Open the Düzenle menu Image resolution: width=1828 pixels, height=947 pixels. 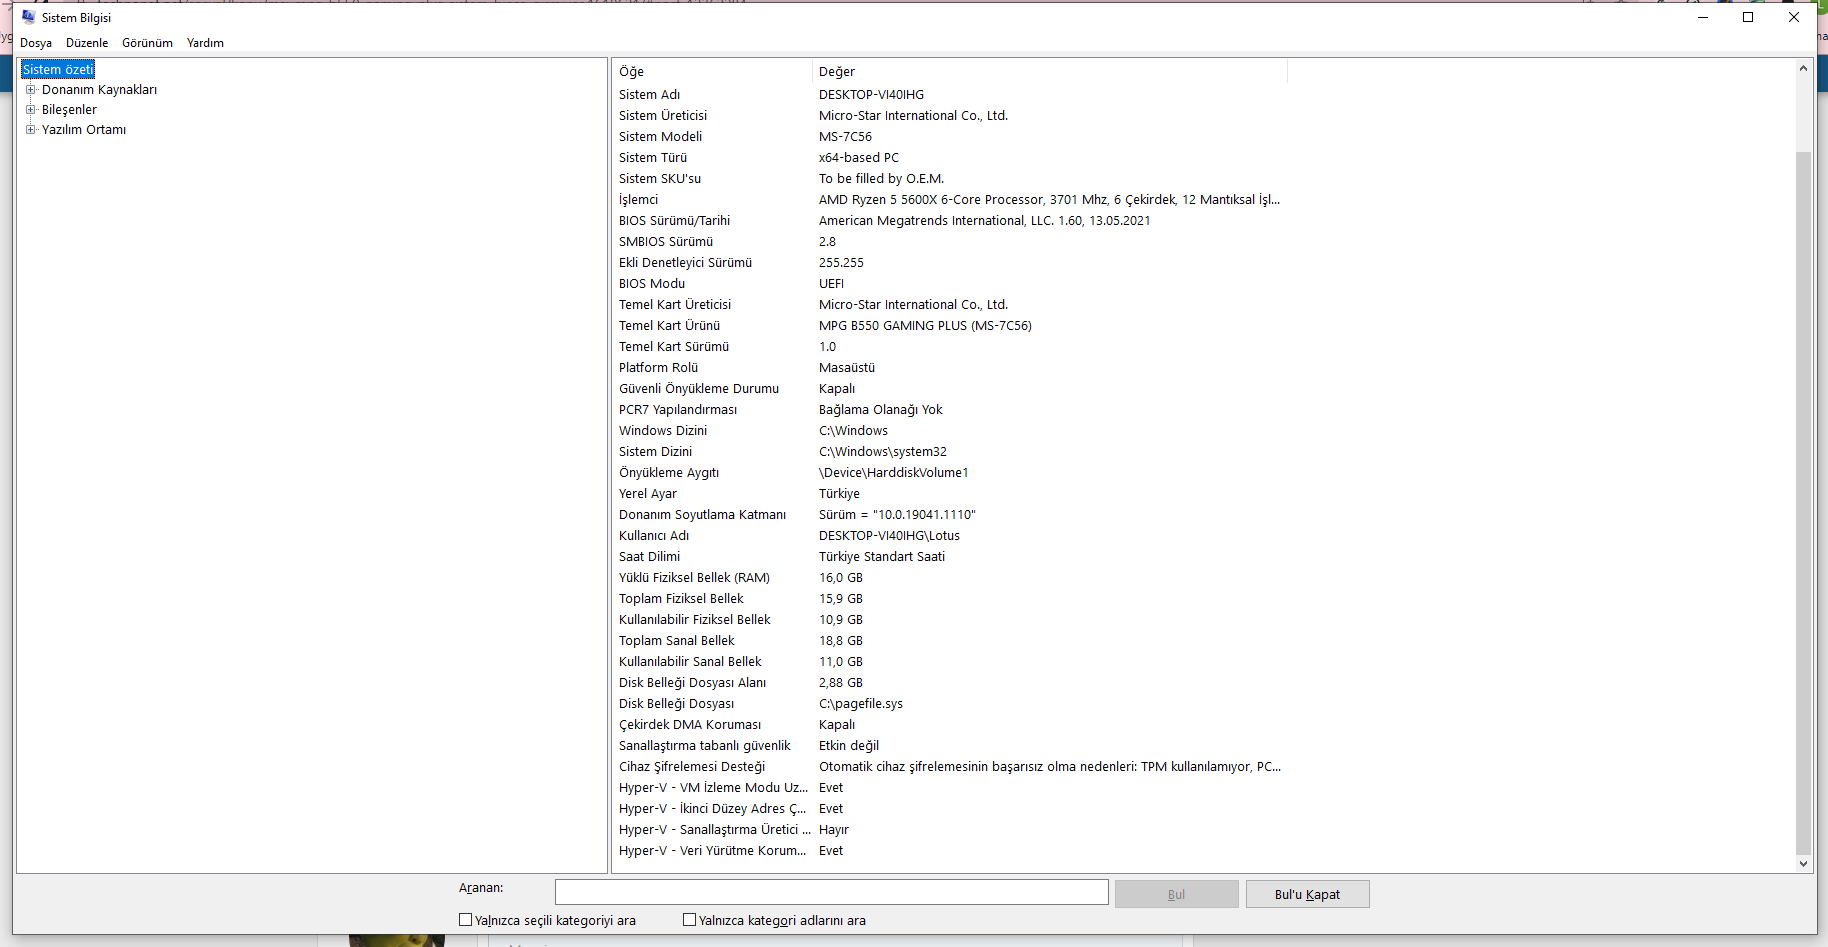[x=87, y=43]
